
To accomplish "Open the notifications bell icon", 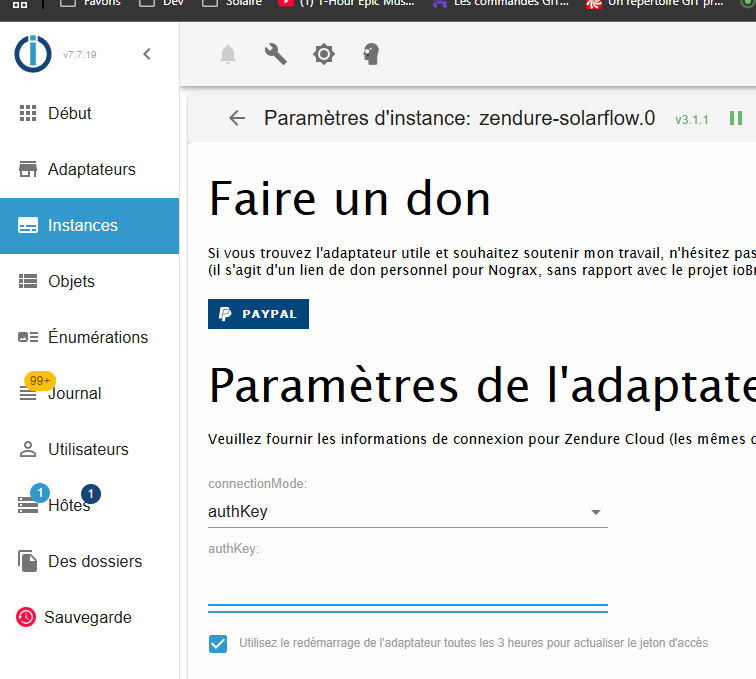I will point(228,54).
